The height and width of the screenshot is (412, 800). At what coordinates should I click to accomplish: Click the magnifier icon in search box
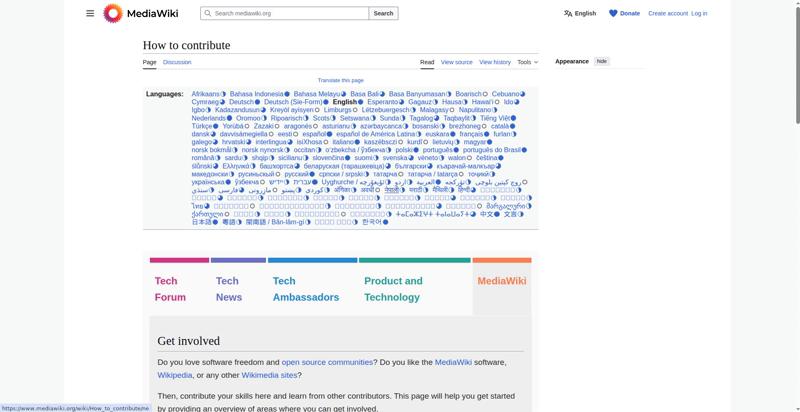(x=207, y=13)
